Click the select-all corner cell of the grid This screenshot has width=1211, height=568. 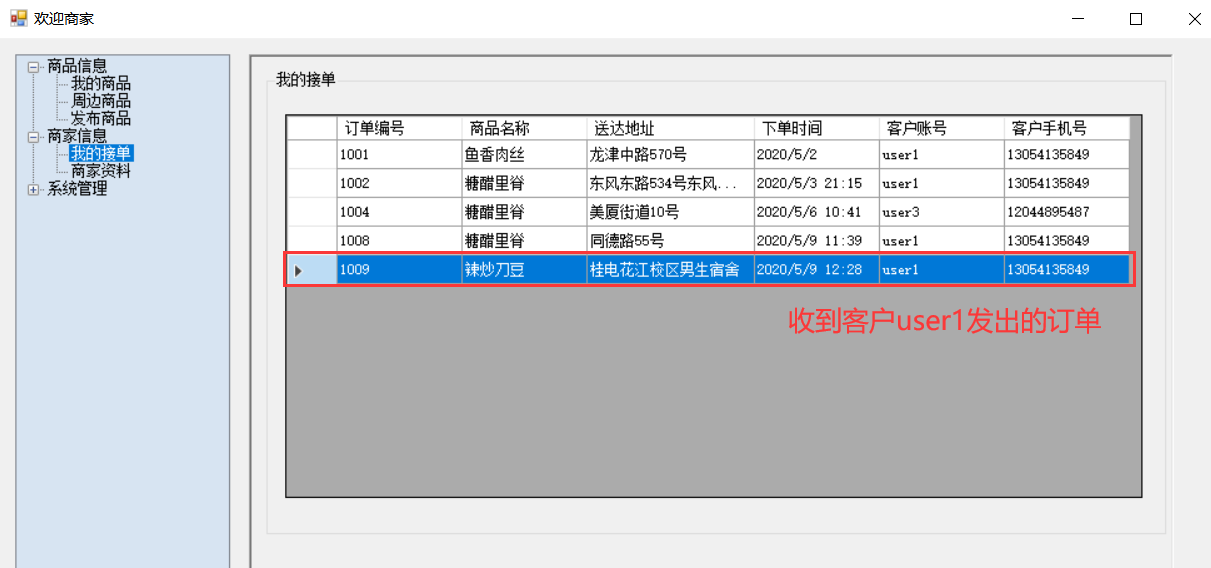pos(312,128)
